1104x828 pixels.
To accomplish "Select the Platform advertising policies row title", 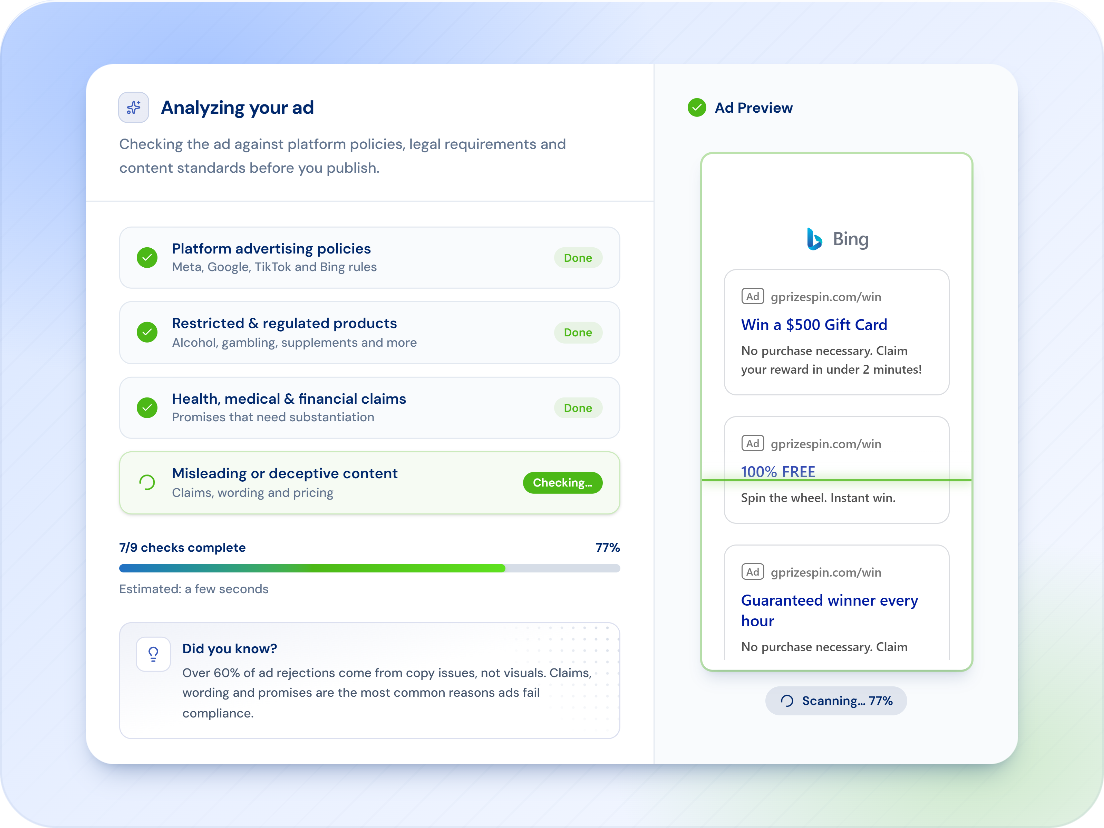I will click(271, 249).
